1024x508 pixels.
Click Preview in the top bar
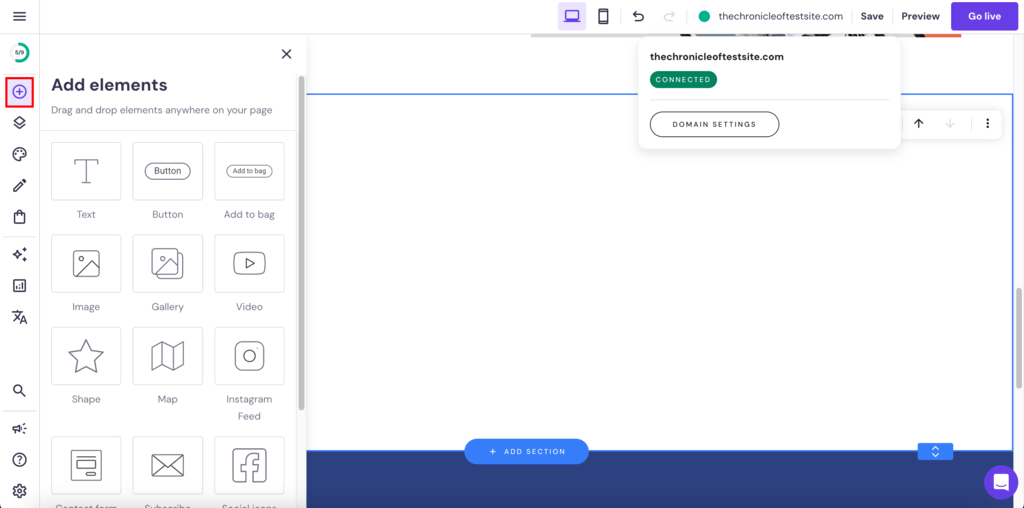(920, 16)
